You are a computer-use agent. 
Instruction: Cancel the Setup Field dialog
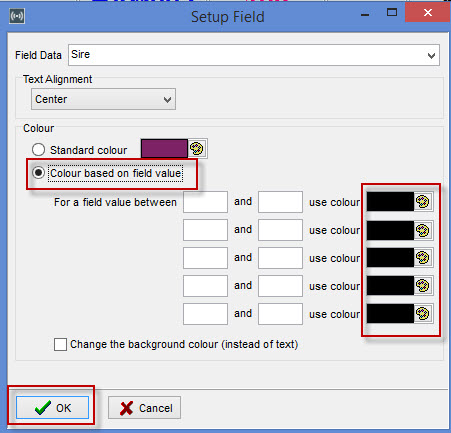[144, 408]
